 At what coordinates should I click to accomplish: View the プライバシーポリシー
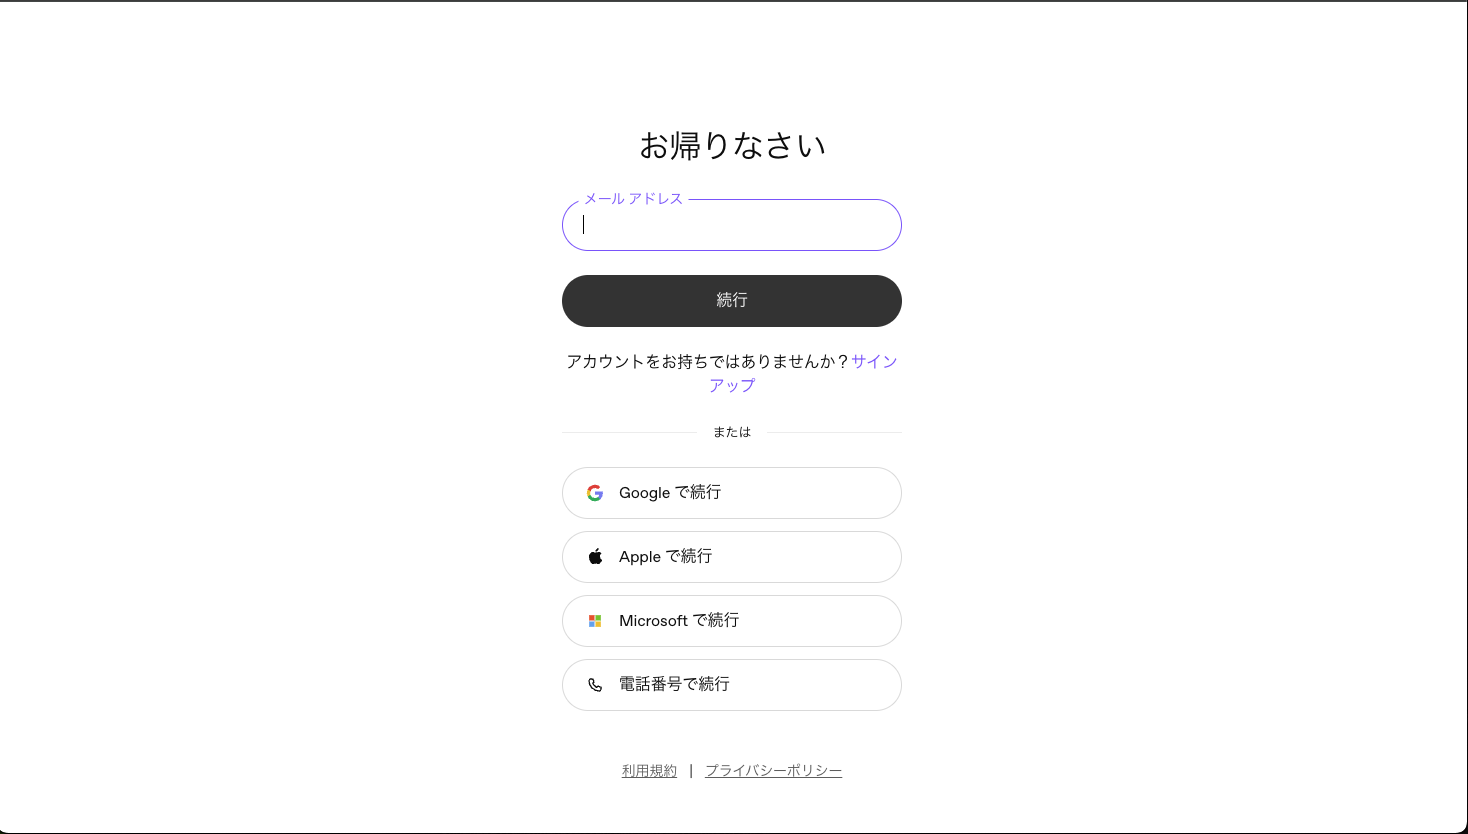tap(773, 770)
